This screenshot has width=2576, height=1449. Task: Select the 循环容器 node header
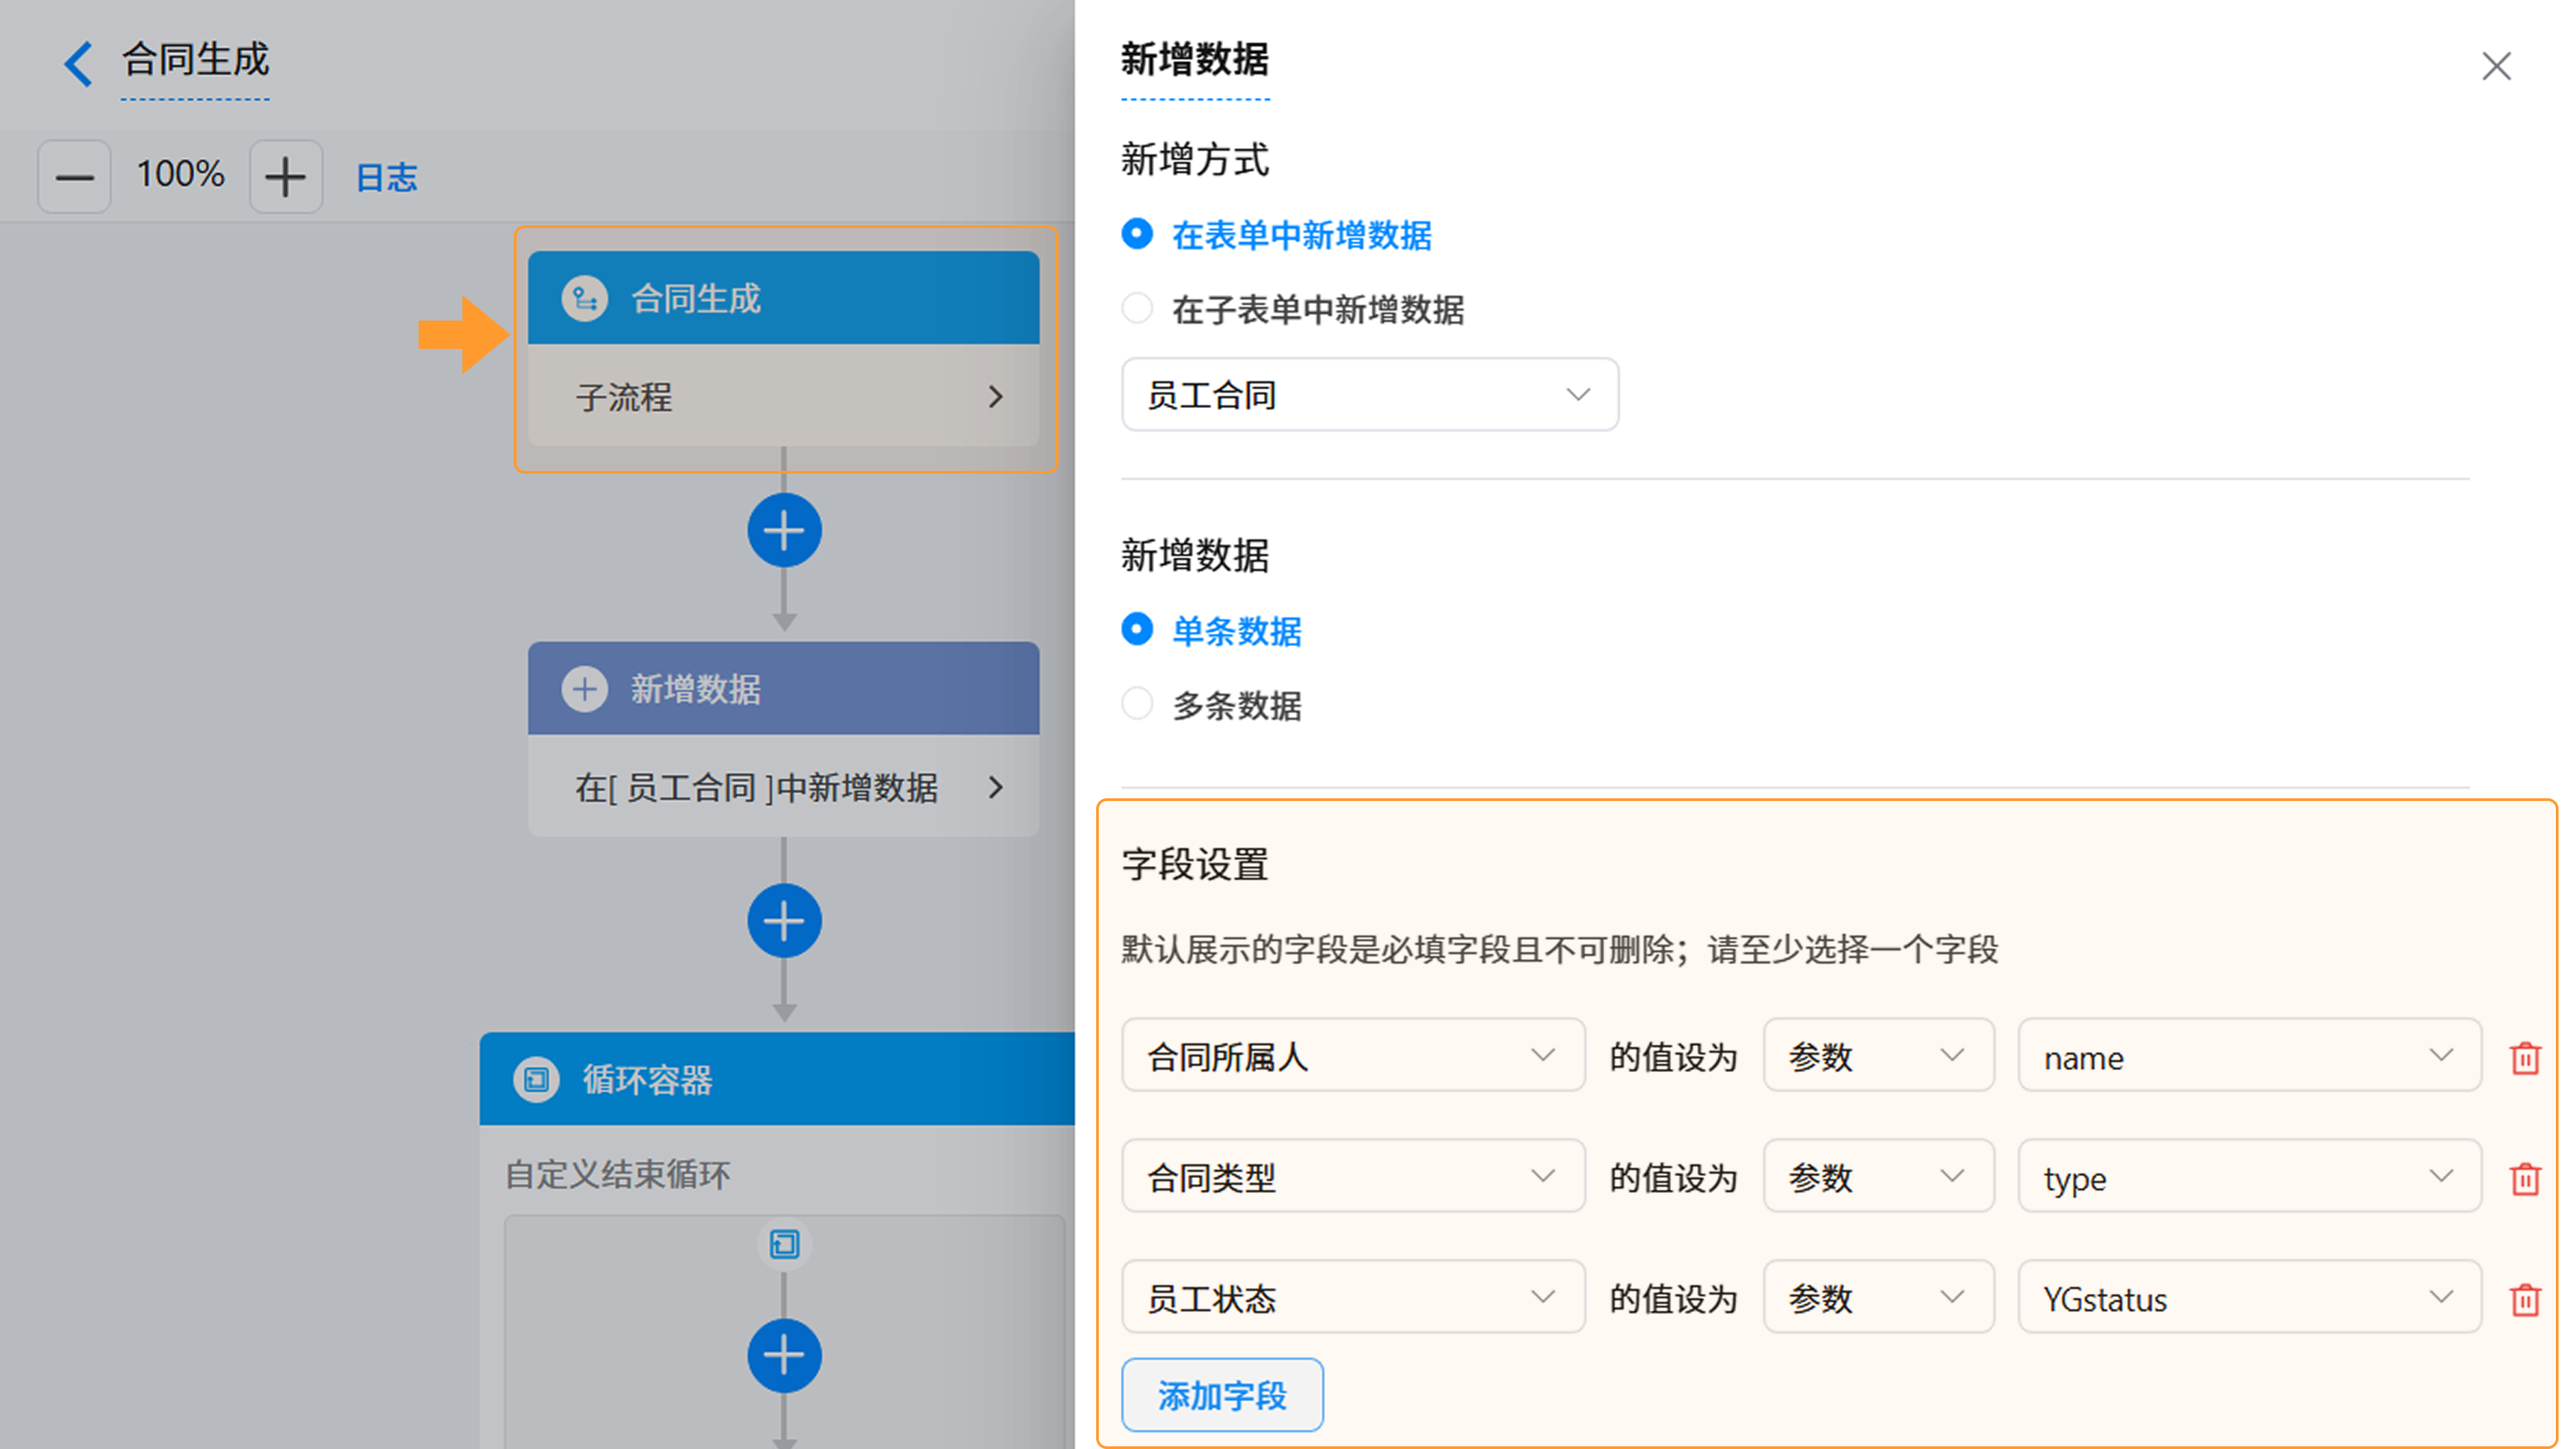tap(777, 1079)
